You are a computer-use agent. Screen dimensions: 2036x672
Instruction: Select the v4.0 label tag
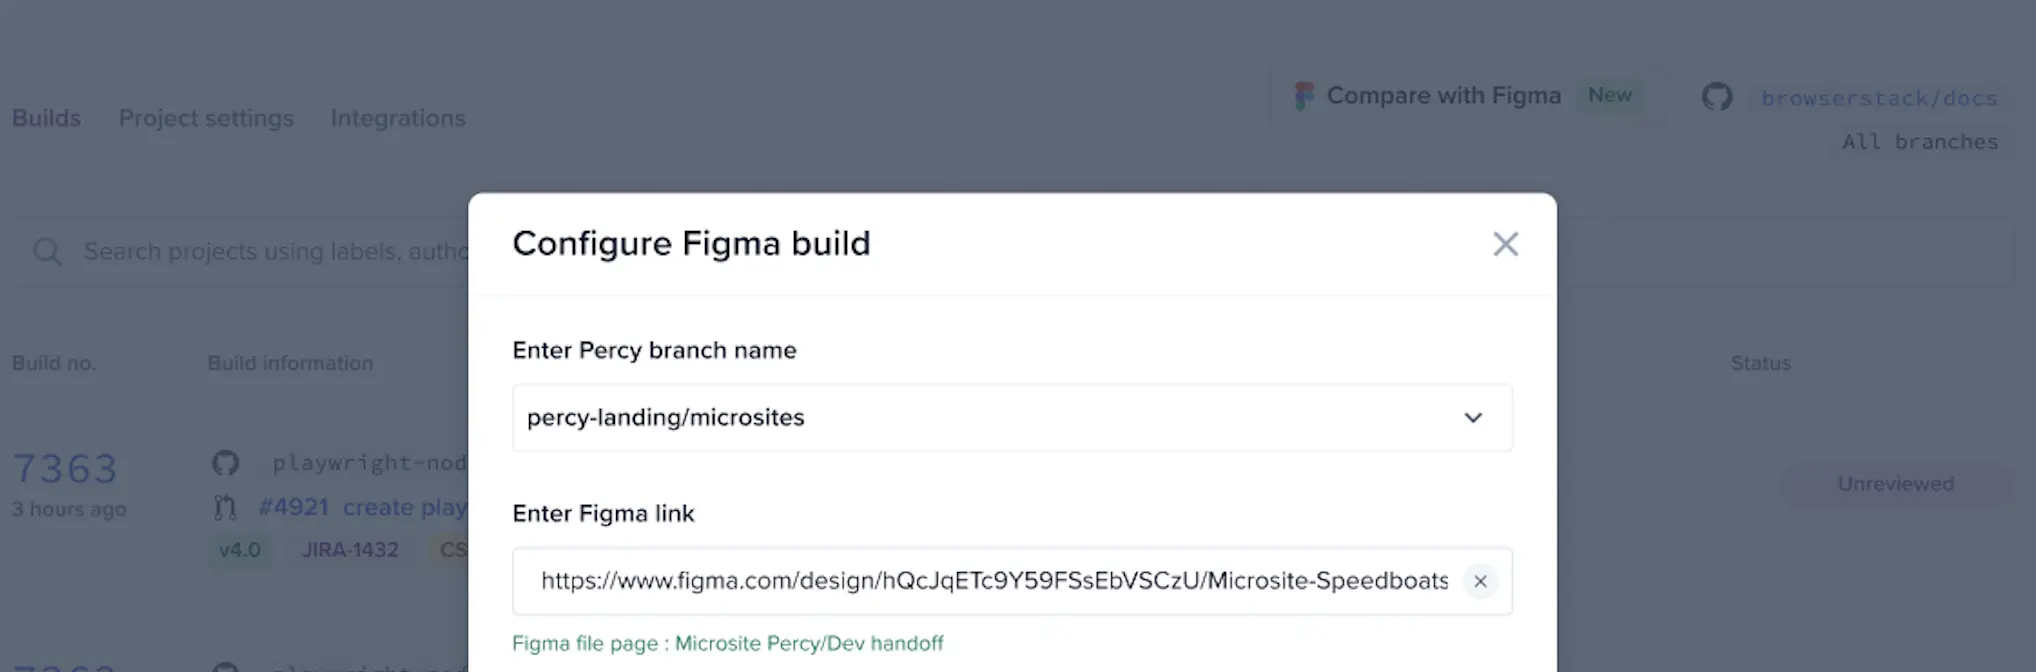click(x=239, y=550)
